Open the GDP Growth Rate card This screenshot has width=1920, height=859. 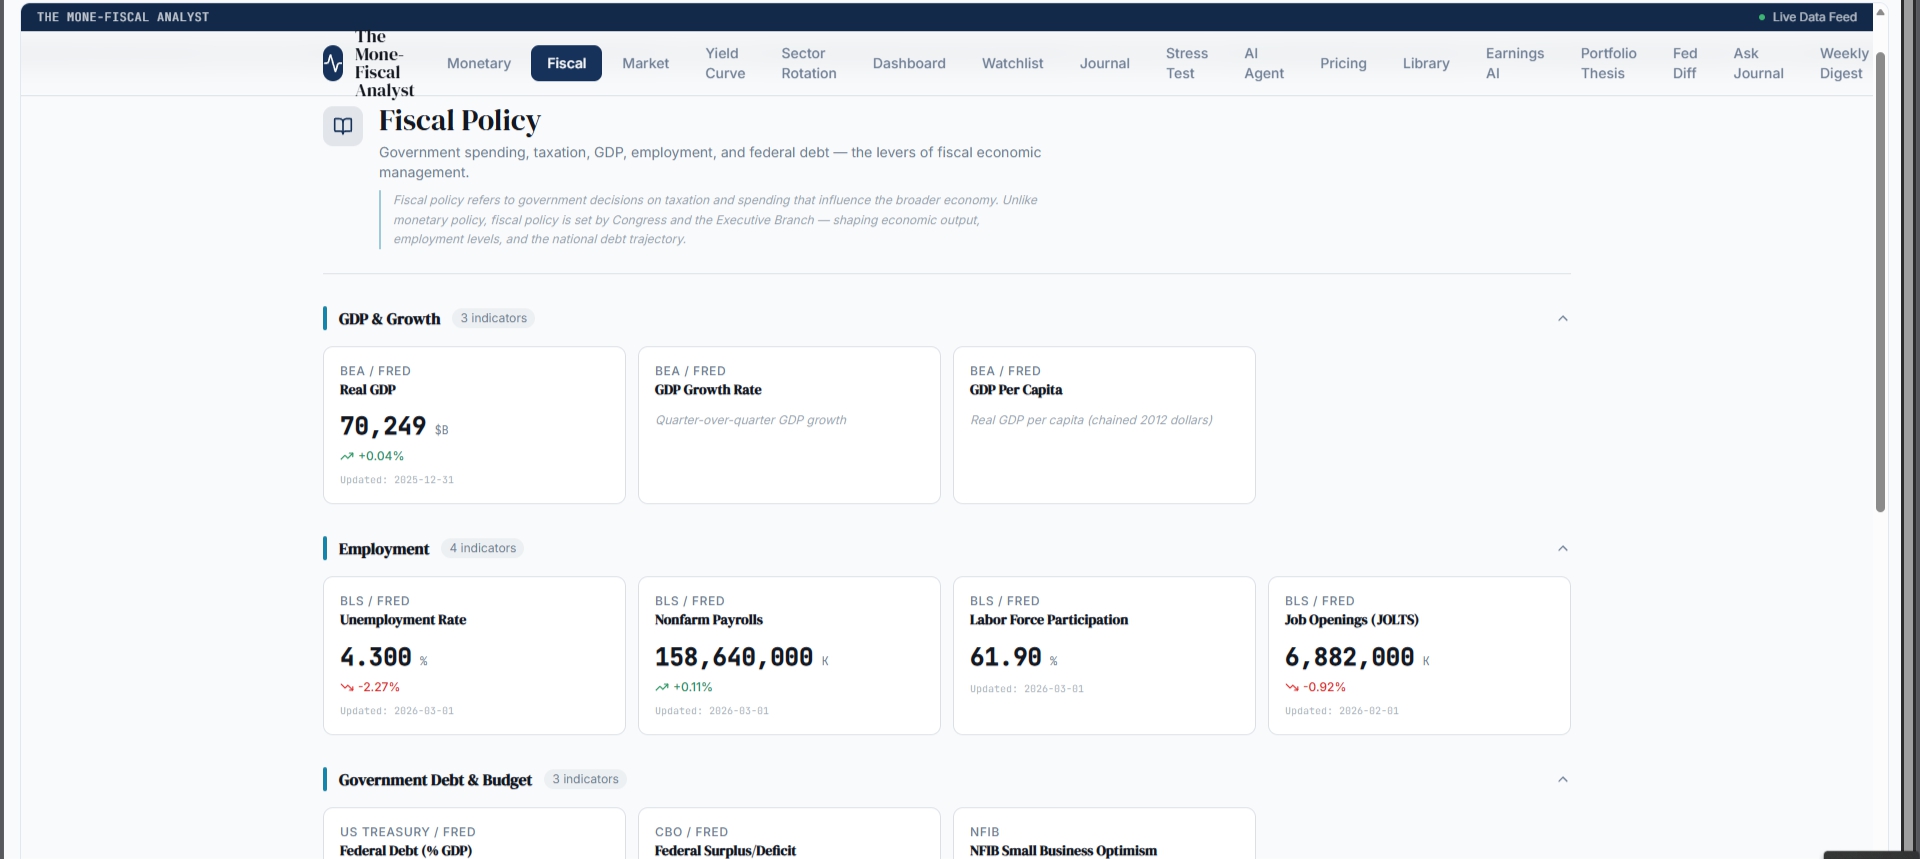pos(789,425)
